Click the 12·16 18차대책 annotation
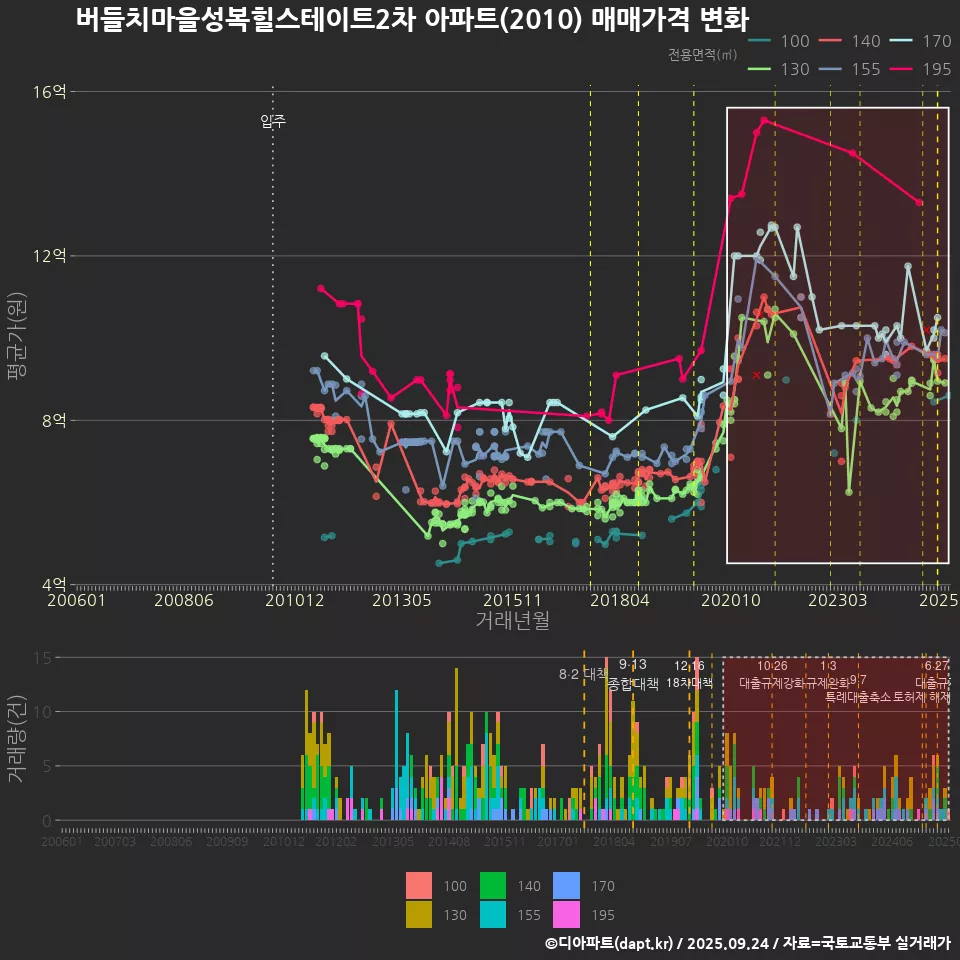This screenshot has width=960, height=960. [x=689, y=674]
